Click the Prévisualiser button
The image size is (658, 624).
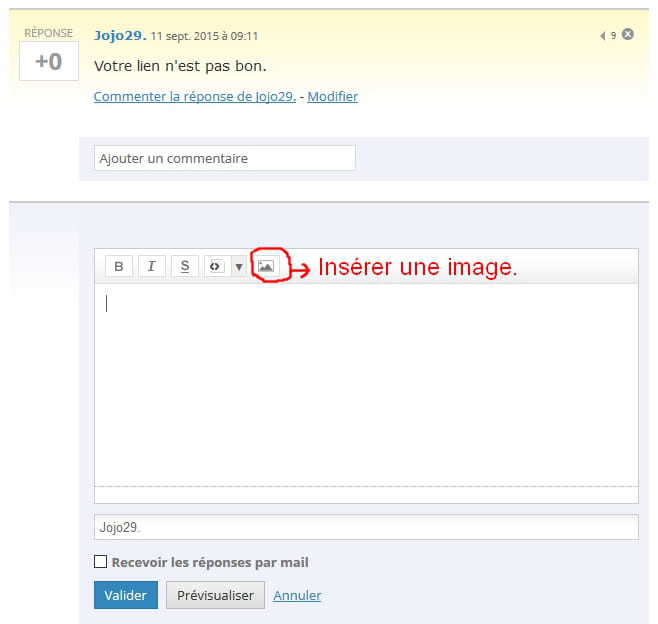215,595
